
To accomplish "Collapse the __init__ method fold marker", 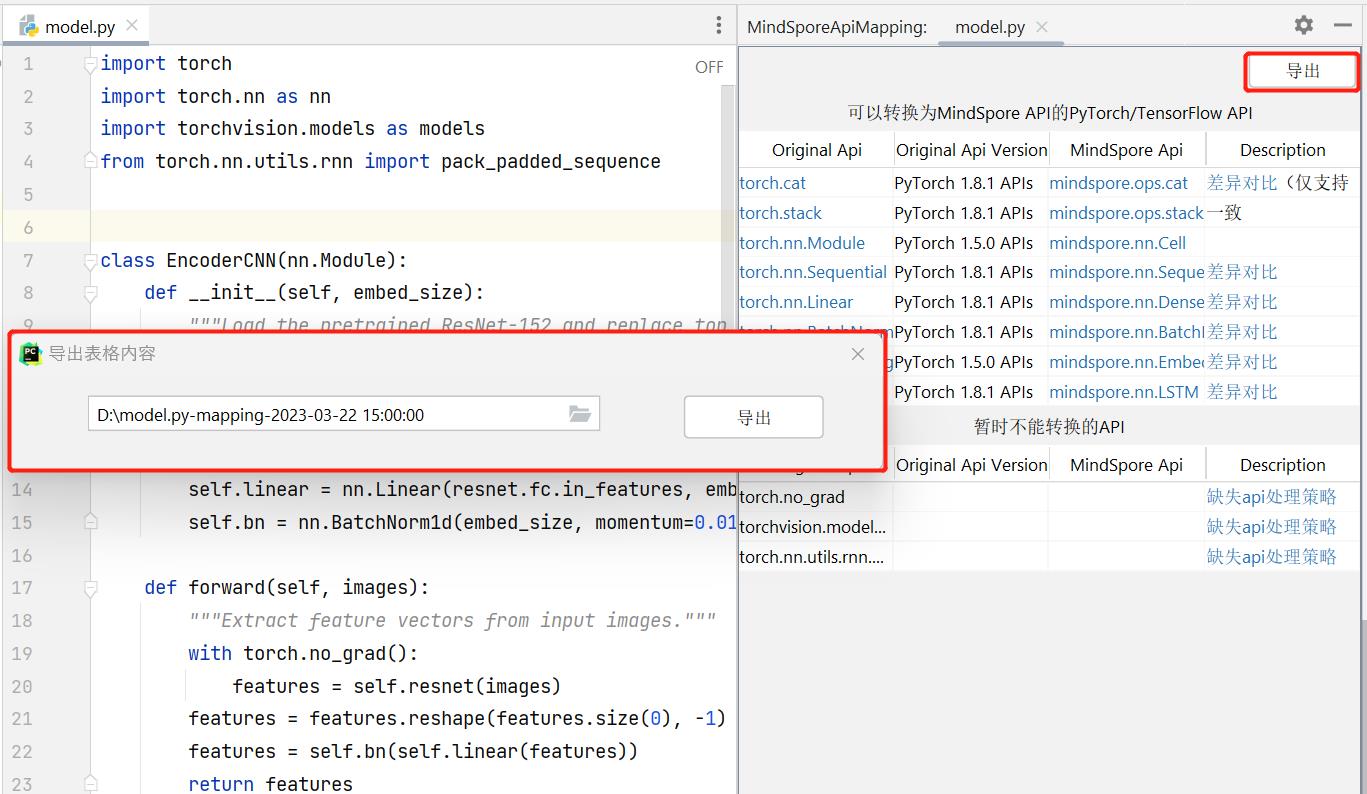I will (x=90, y=293).
